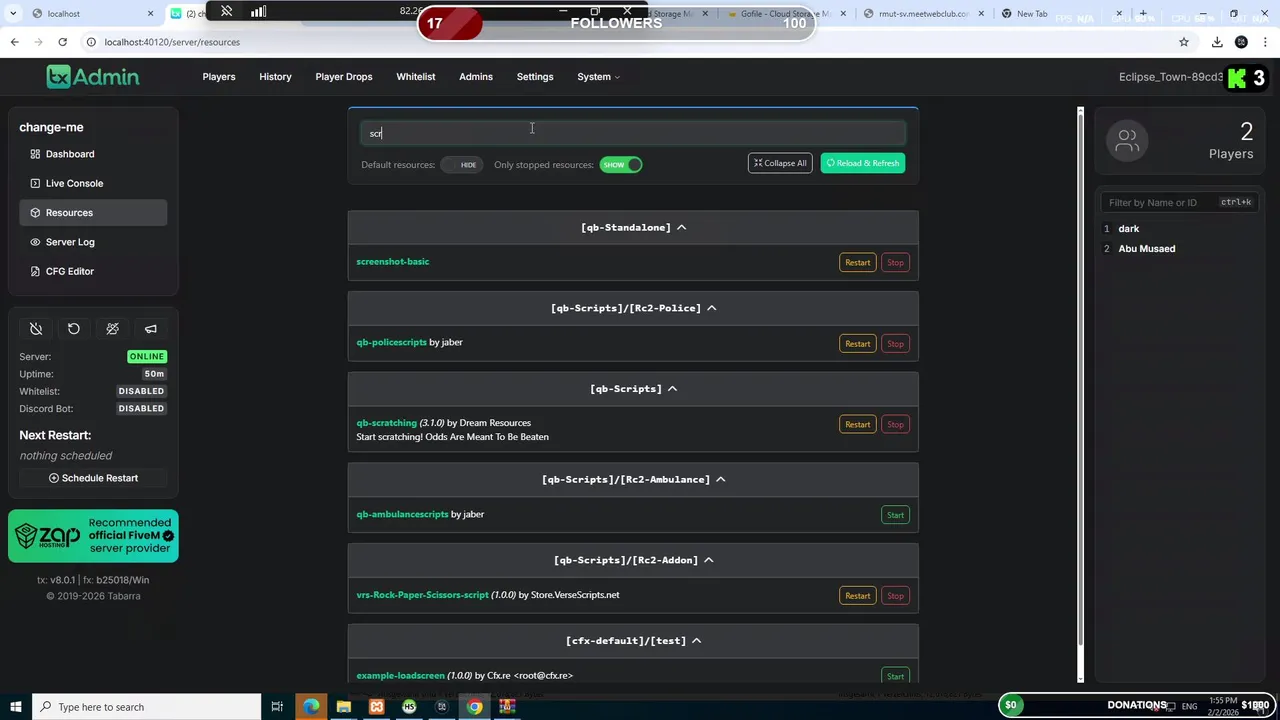Click the ZAP Hosting banner
Screen dimensions: 1280x720
[x=93, y=537]
